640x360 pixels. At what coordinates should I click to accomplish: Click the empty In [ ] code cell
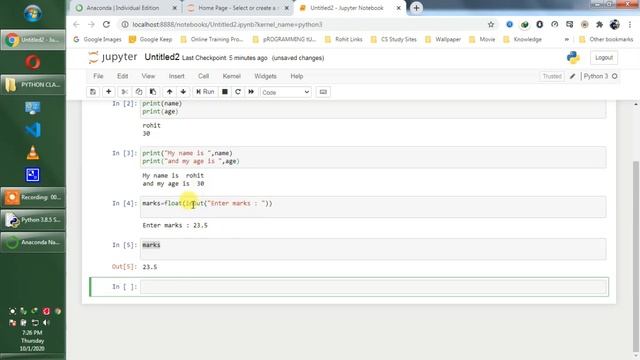[x=373, y=287]
